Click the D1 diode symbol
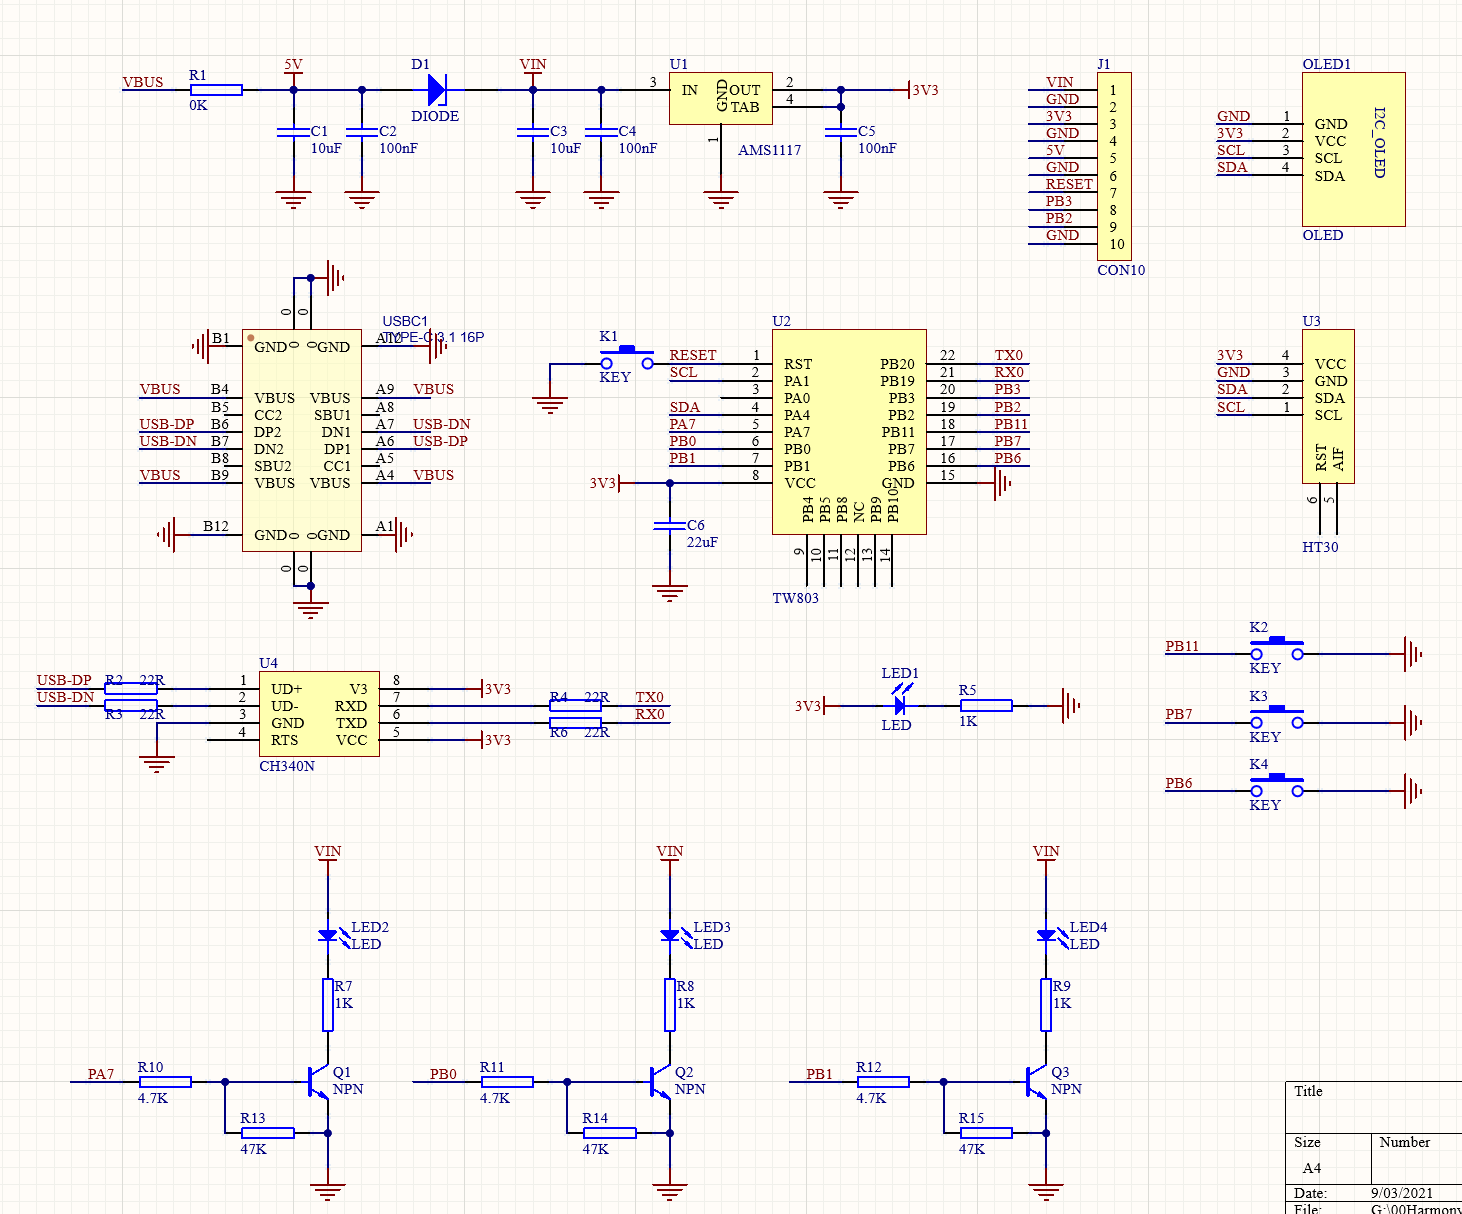The image size is (1462, 1214). coord(437,90)
